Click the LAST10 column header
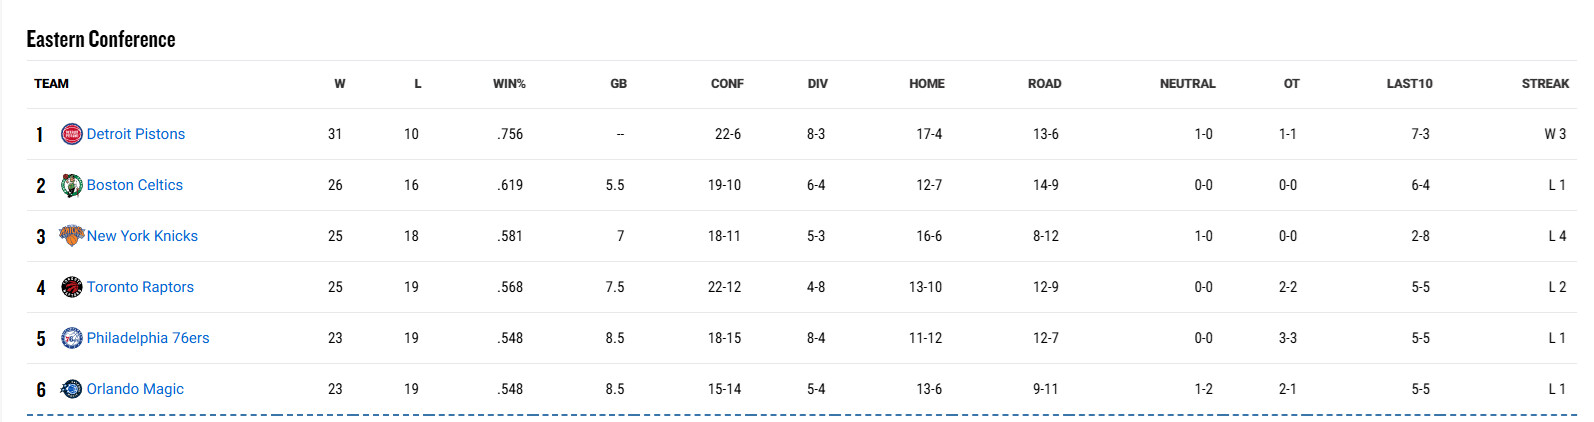 (x=1409, y=84)
